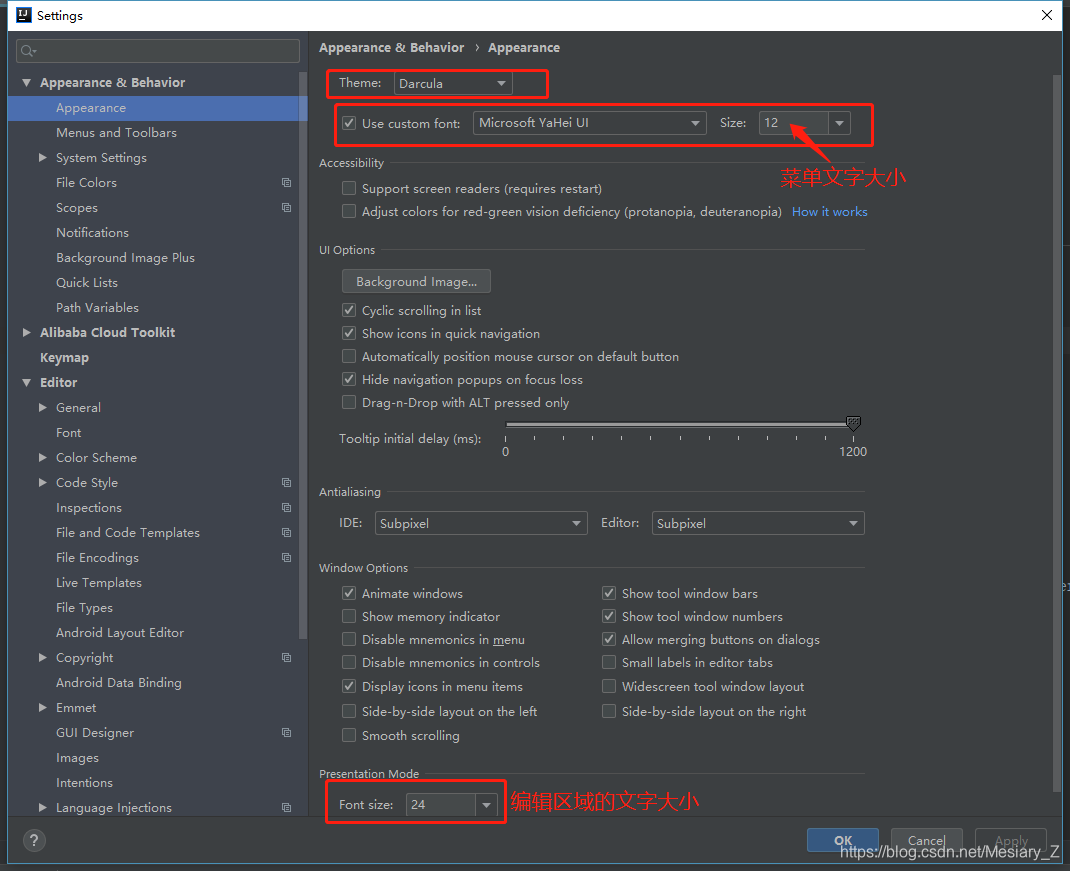Enable Small labels in editor tabs
Viewport: 1070px width, 871px height.
(x=609, y=663)
